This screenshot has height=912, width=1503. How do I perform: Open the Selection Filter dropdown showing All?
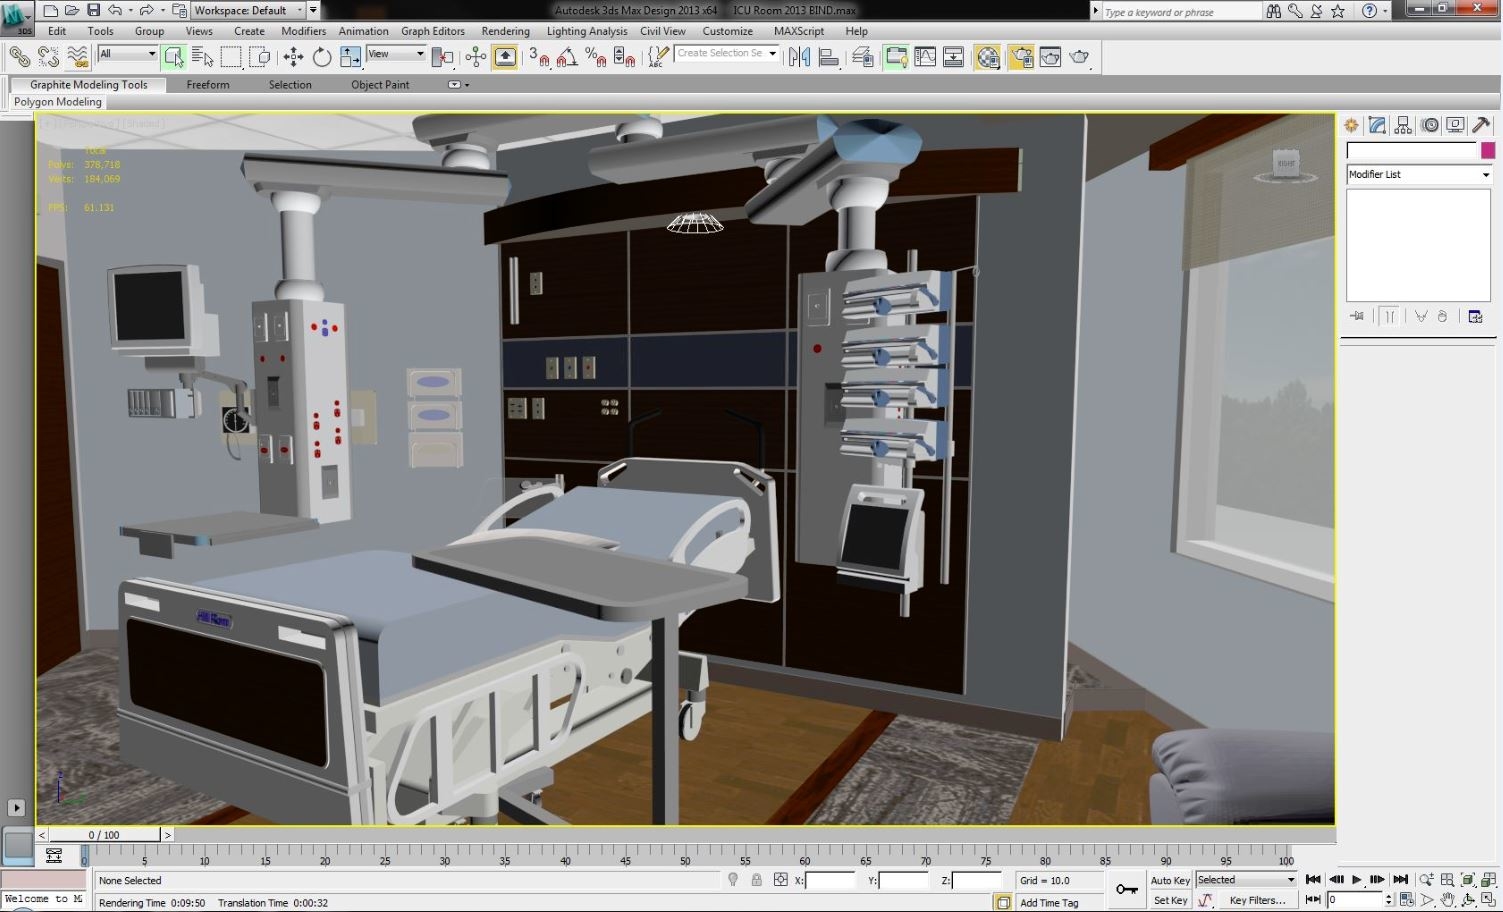[x=125, y=53]
